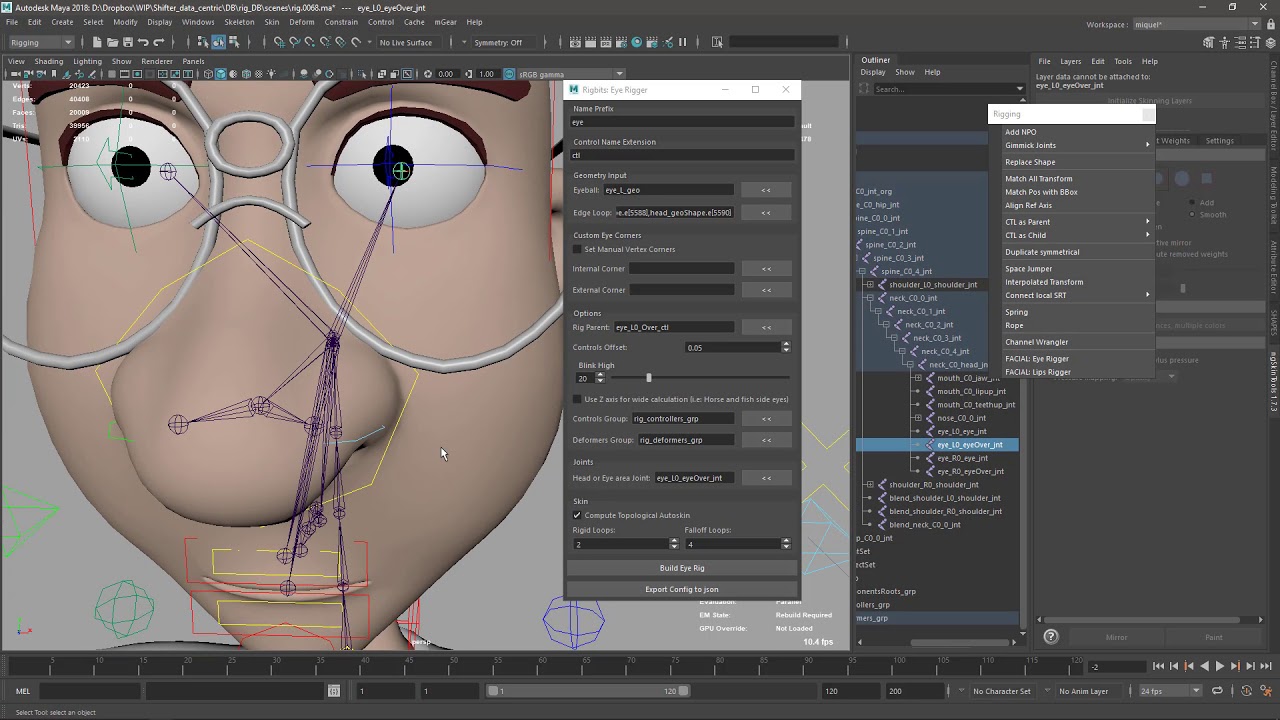Go to the end of playback range

pos(1265,666)
